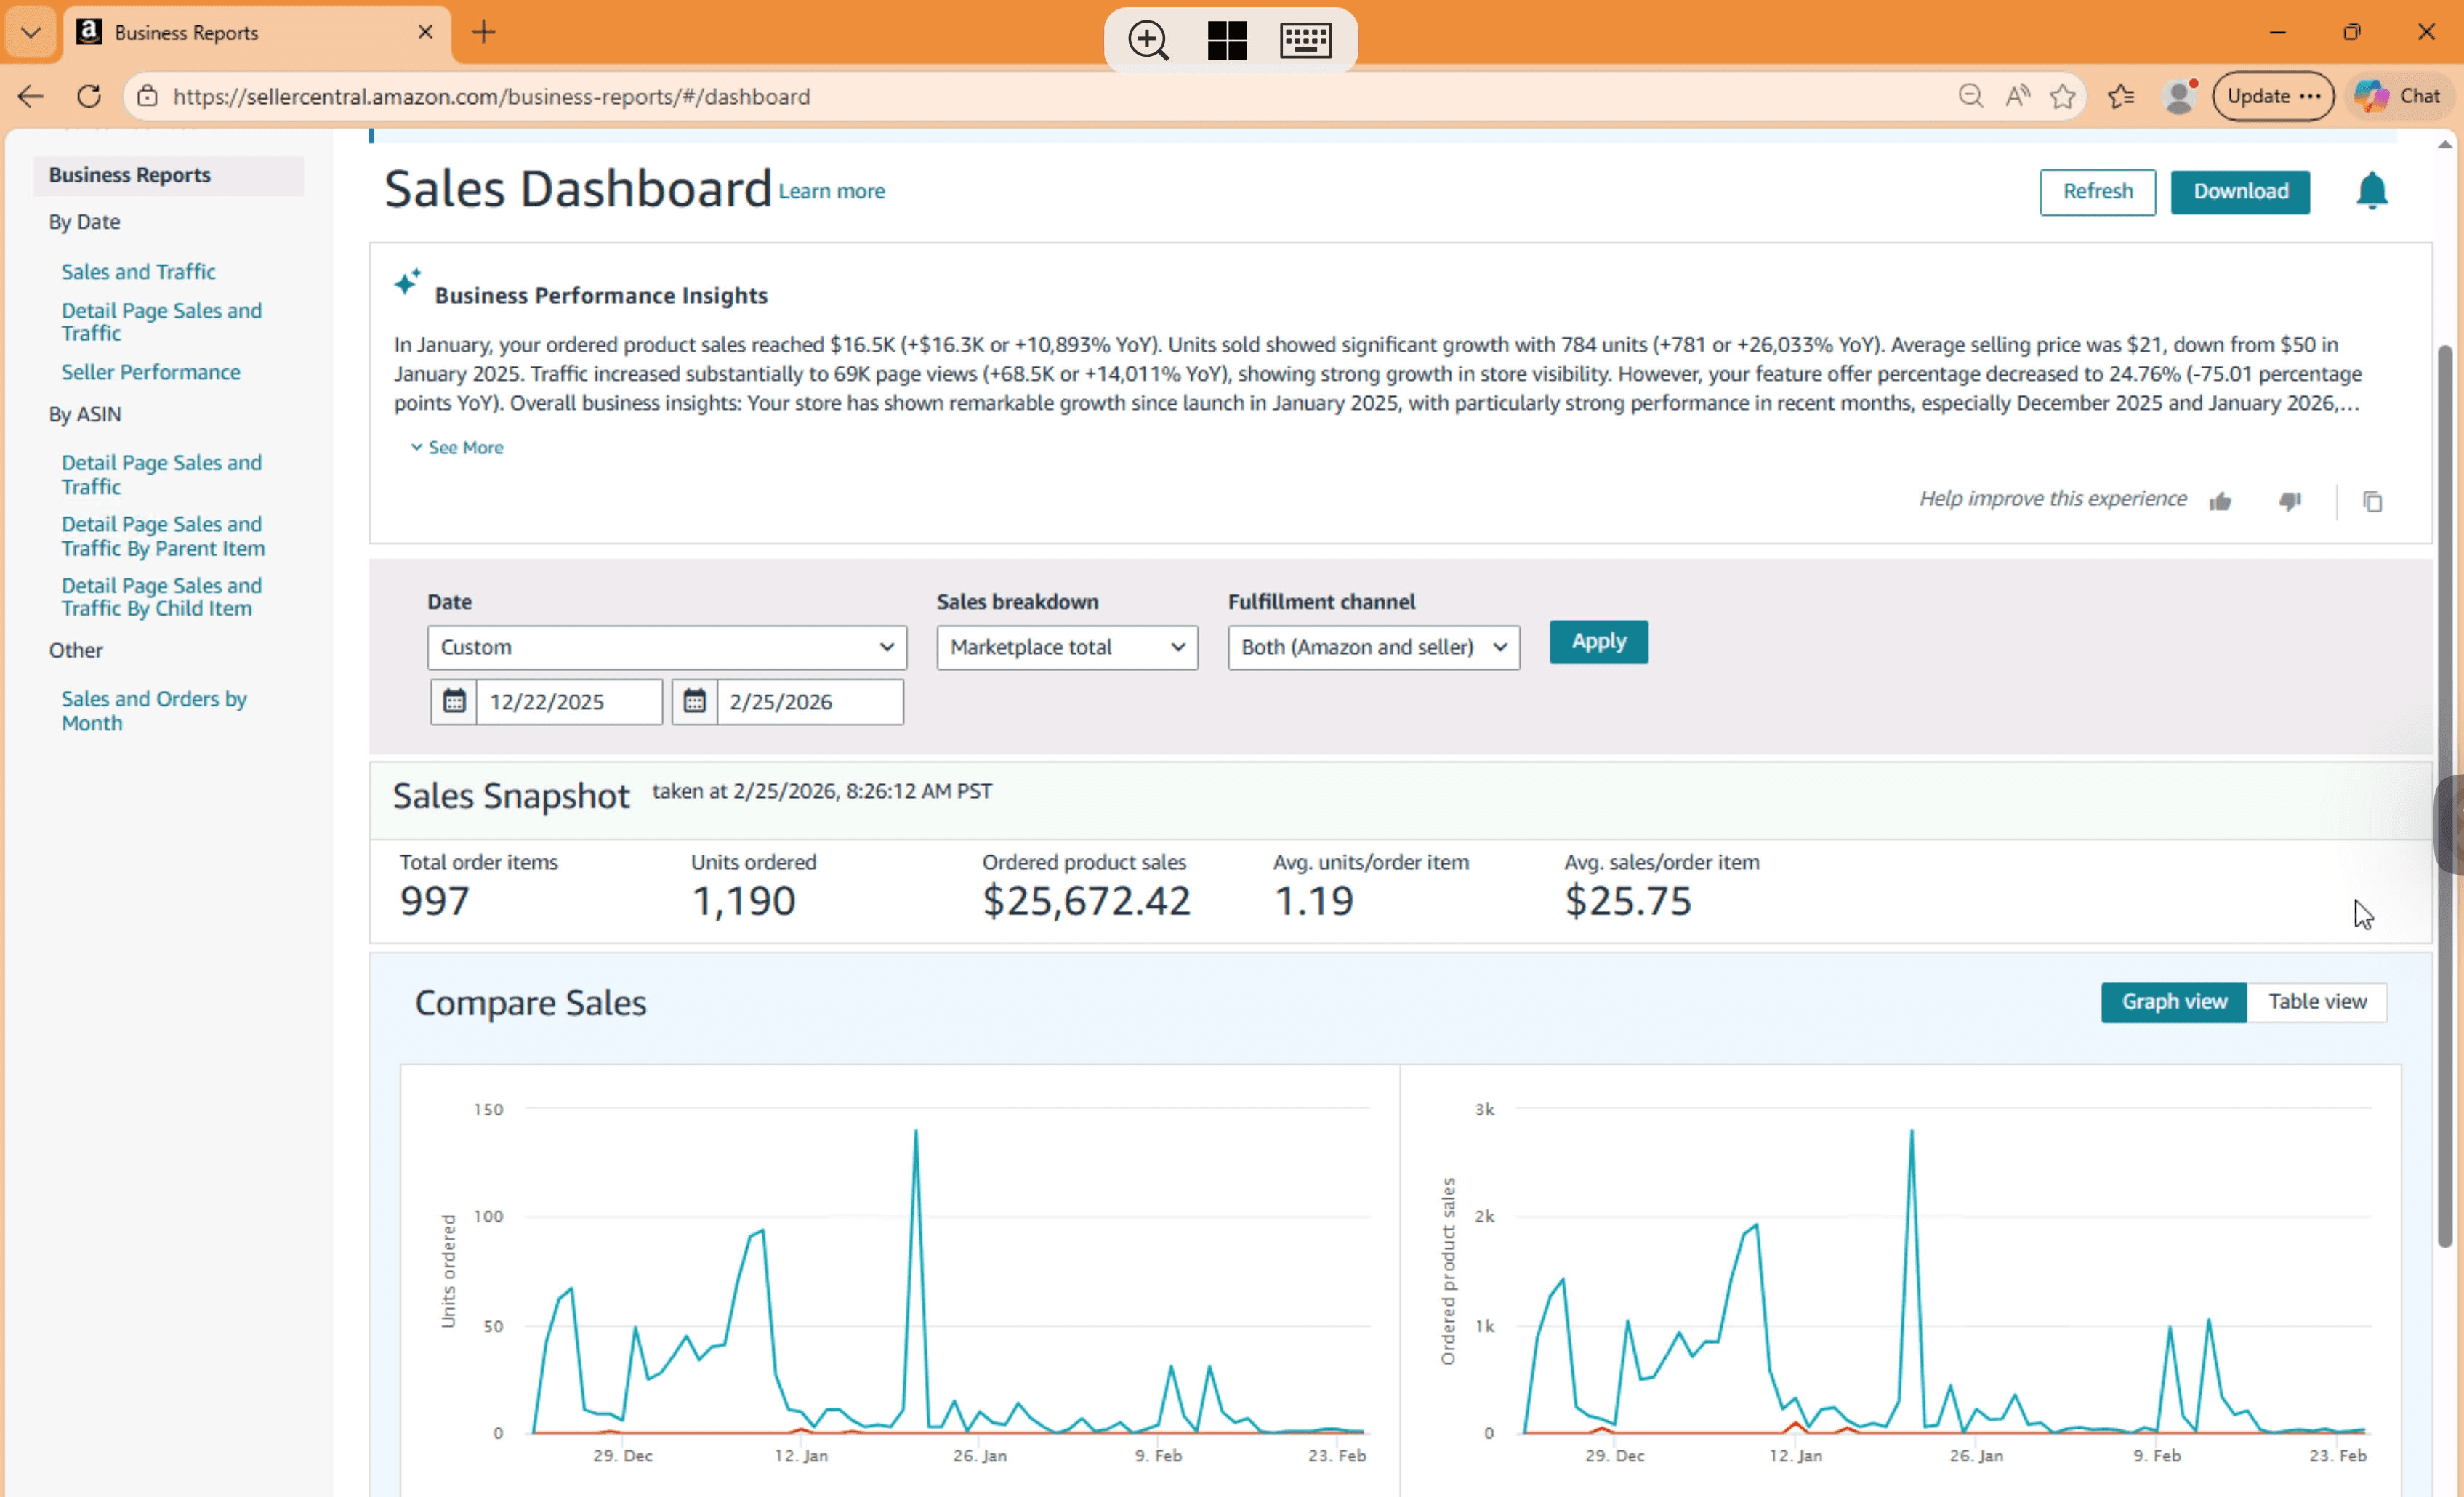The width and height of the screenshot is (2464, 1497).
Task: Click the Apply button
Action: coord(1598,642)
